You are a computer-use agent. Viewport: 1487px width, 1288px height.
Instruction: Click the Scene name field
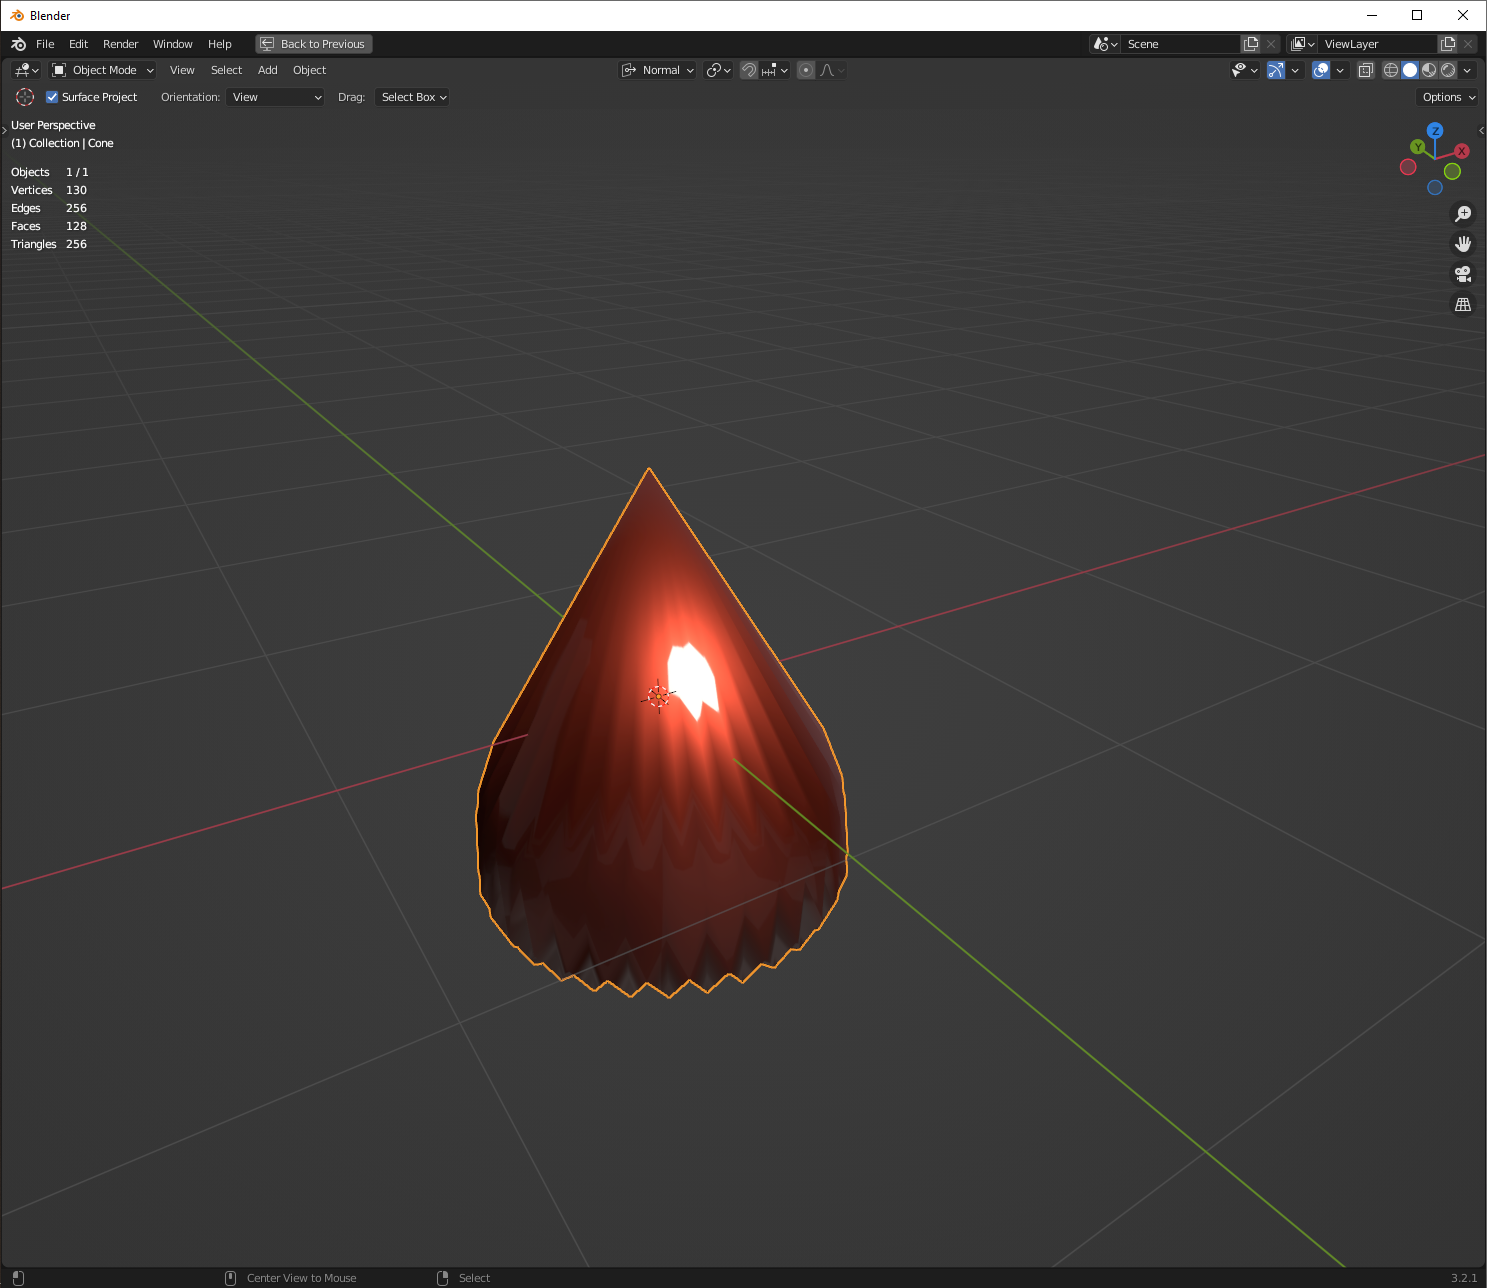[x=1181, y=44]
